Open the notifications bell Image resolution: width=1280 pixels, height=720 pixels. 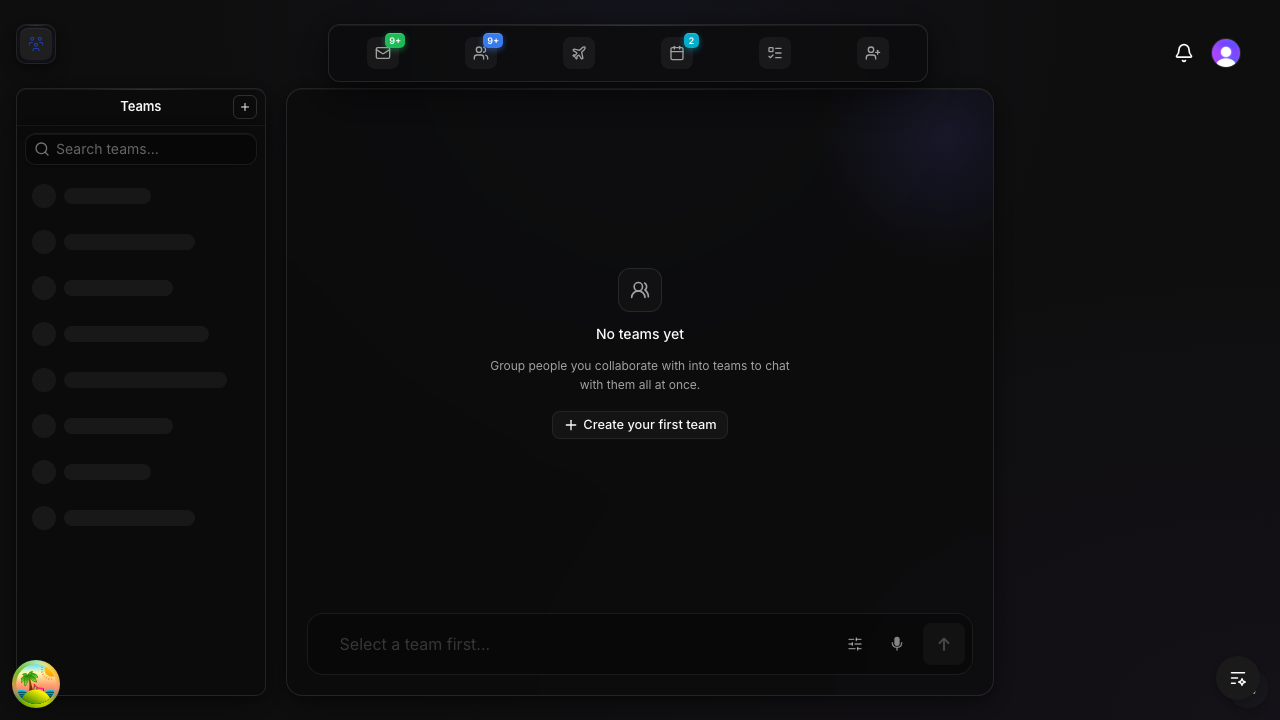tap(1184, 53)
